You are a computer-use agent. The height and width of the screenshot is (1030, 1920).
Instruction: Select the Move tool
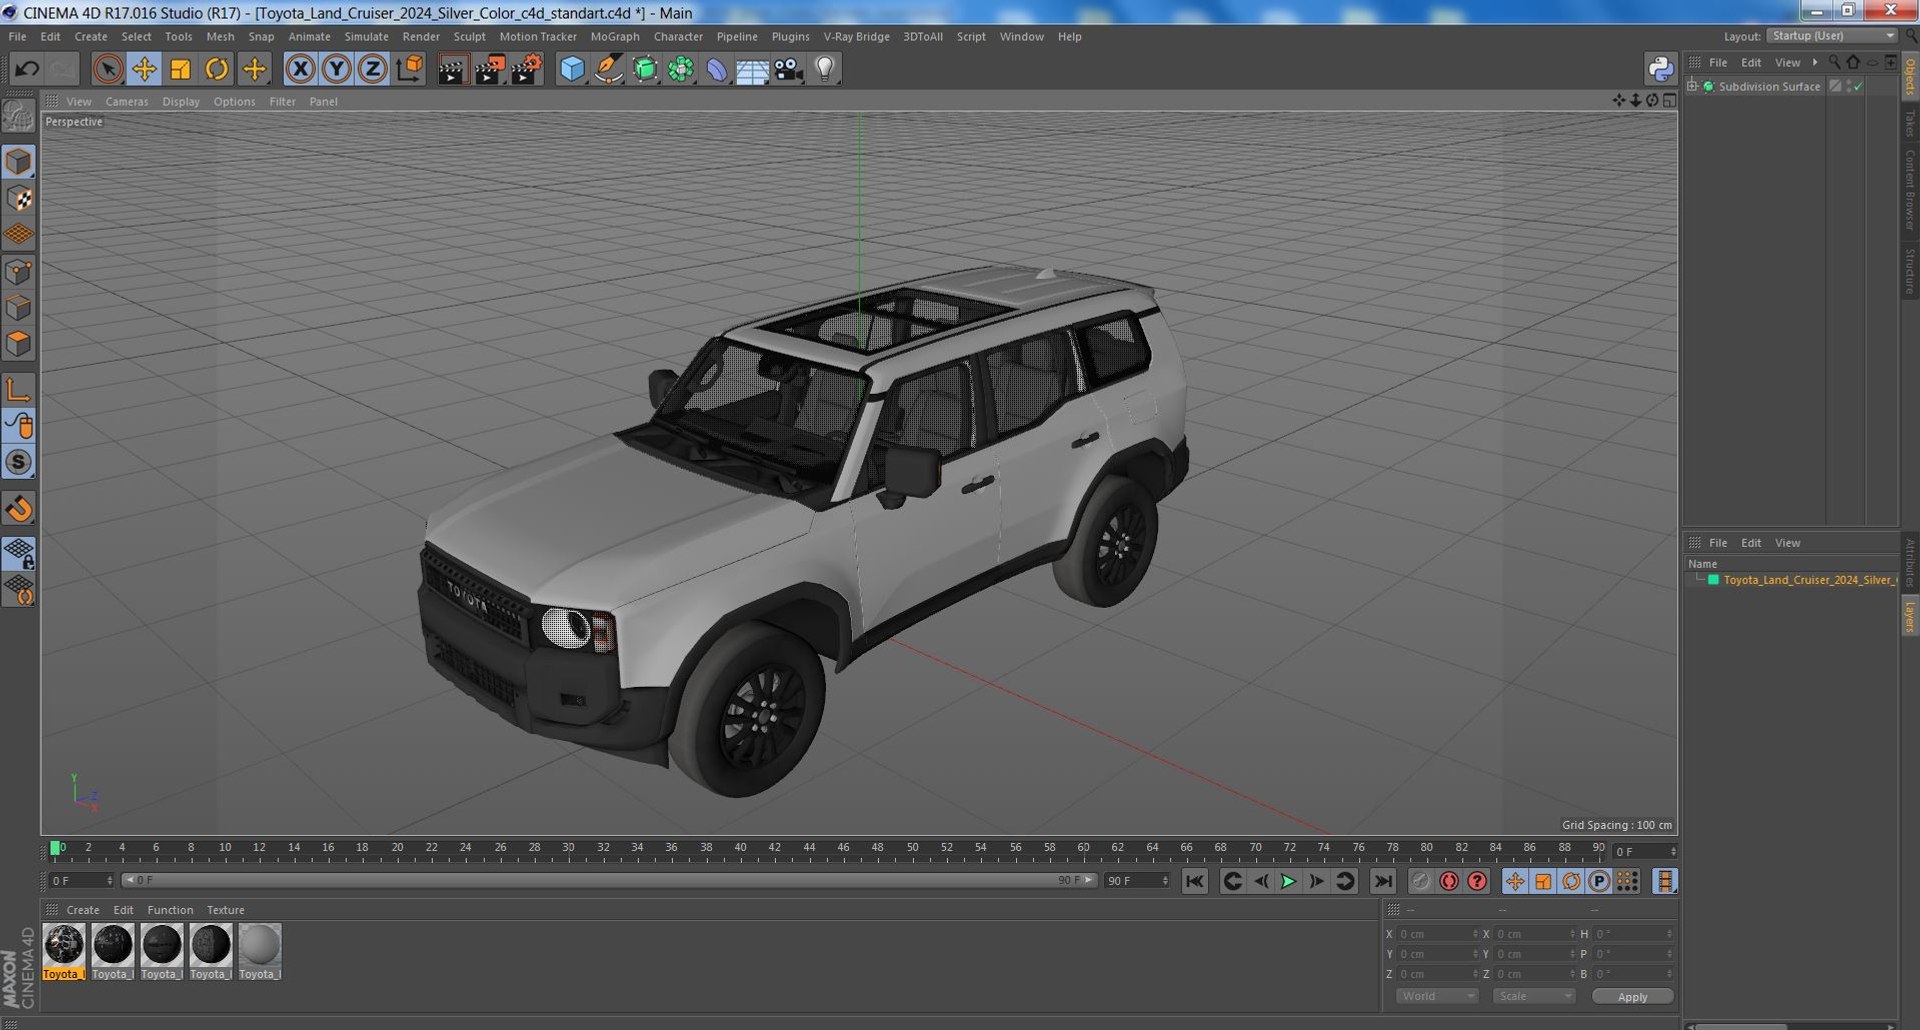[144, 69]
